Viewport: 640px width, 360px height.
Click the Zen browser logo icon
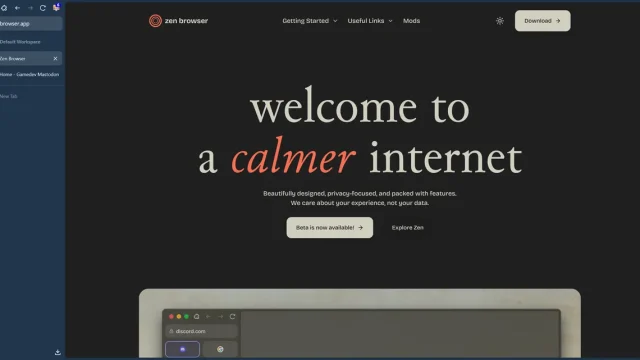pyautogui.click(x=155, y=21)
